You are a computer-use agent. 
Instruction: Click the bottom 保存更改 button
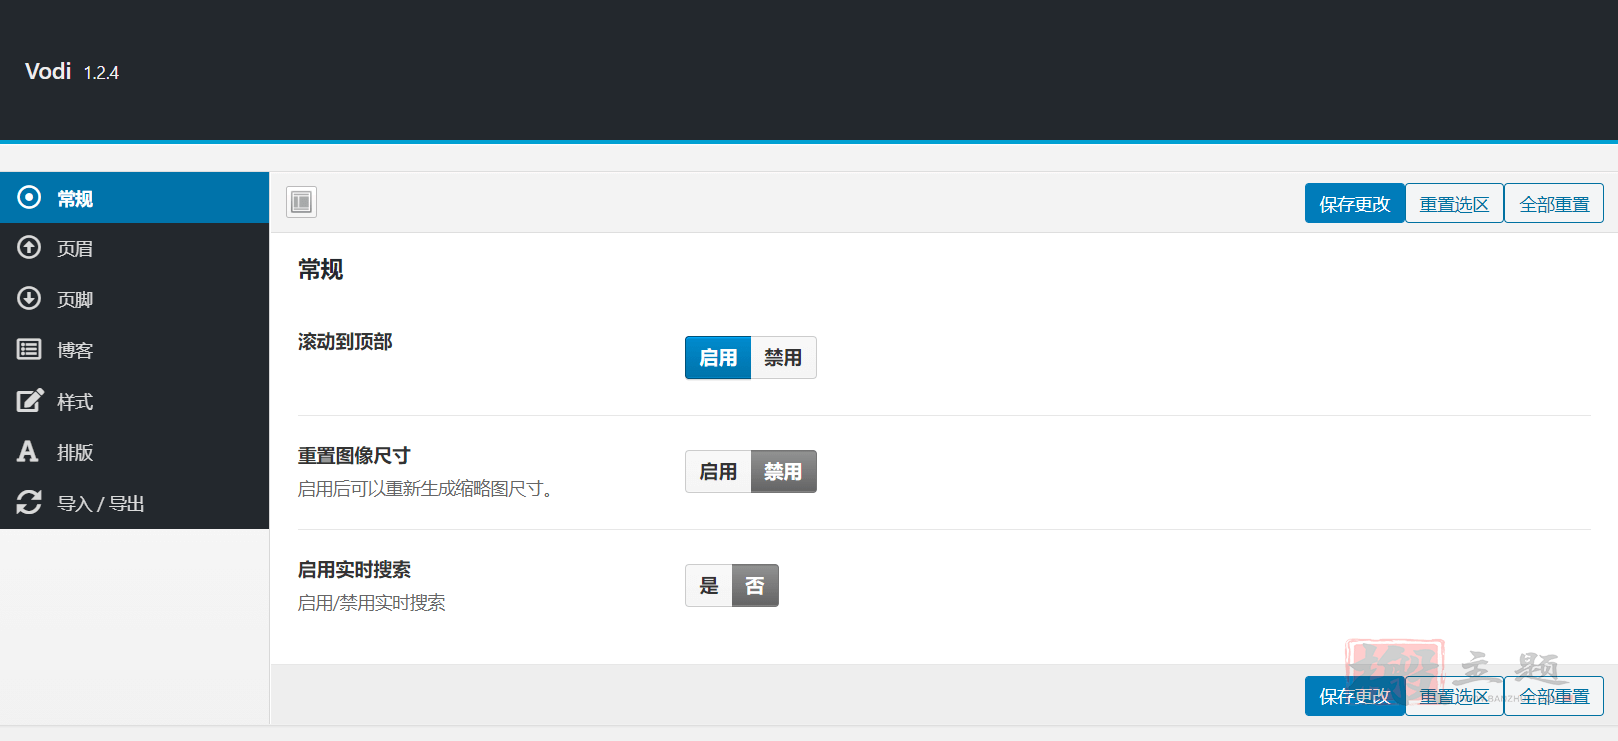pyautogui.click(x=1355, y=696)
